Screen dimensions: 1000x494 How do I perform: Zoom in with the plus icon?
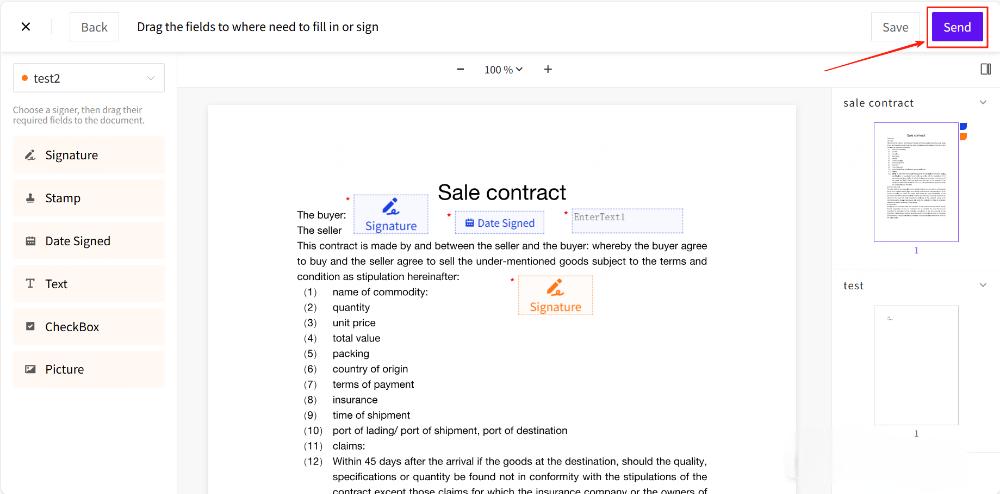[548, 70]
